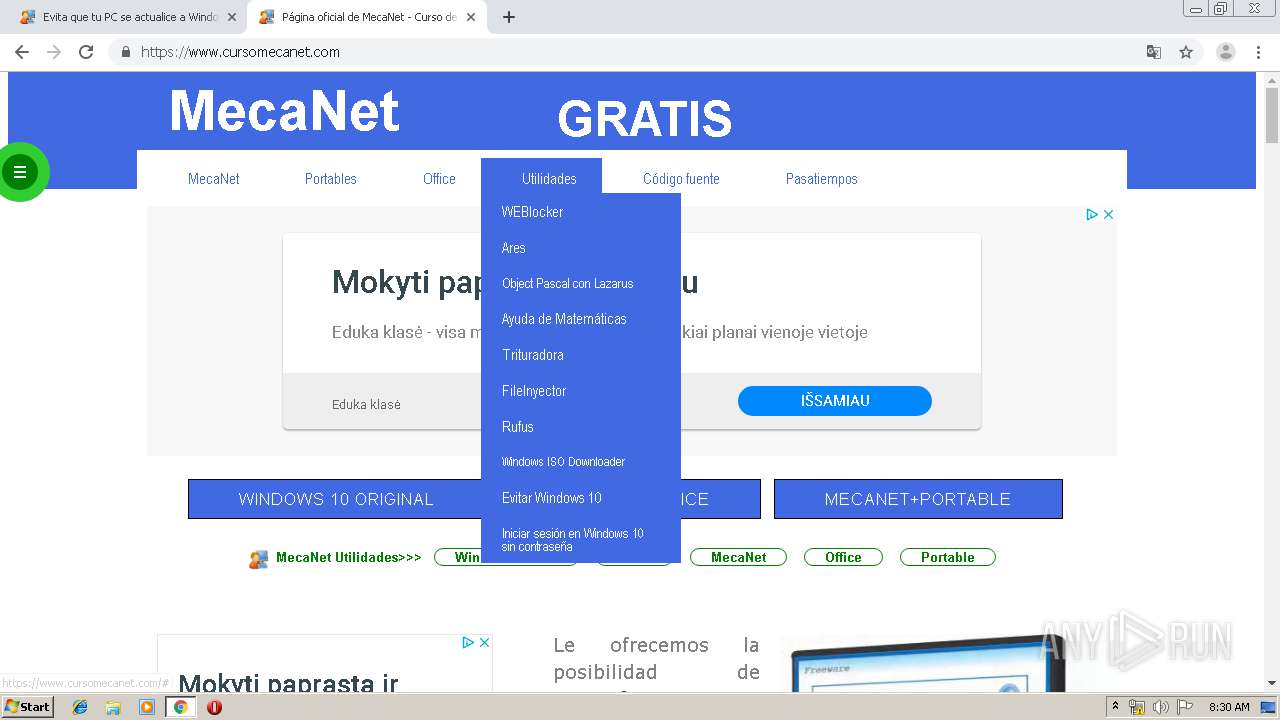Click the MecaNet Utilidades small logo icon
The height and width of the screenshot is (720, 1280).
pyautogui.click(x=259, y=559)
